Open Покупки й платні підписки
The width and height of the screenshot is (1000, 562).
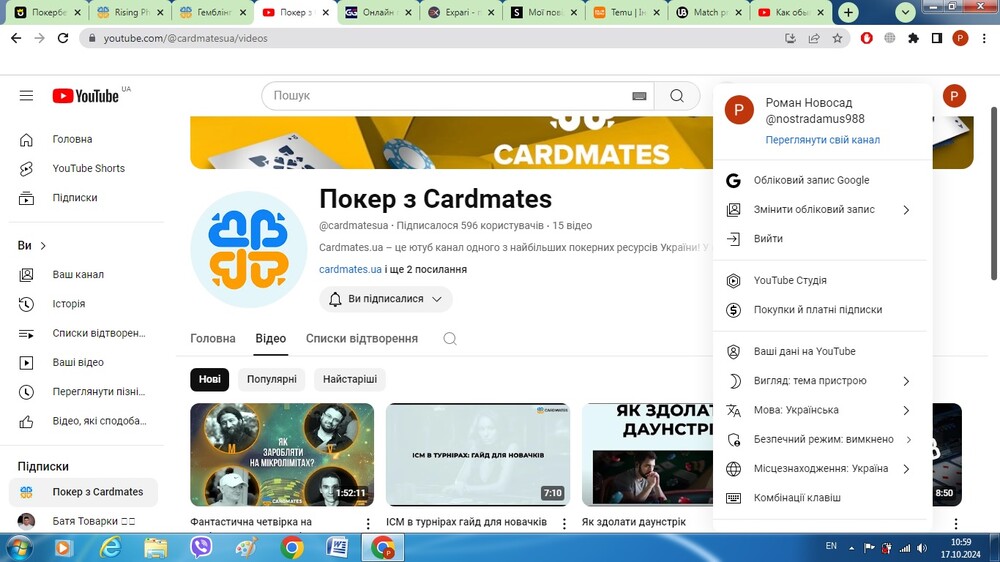point(822,310)
